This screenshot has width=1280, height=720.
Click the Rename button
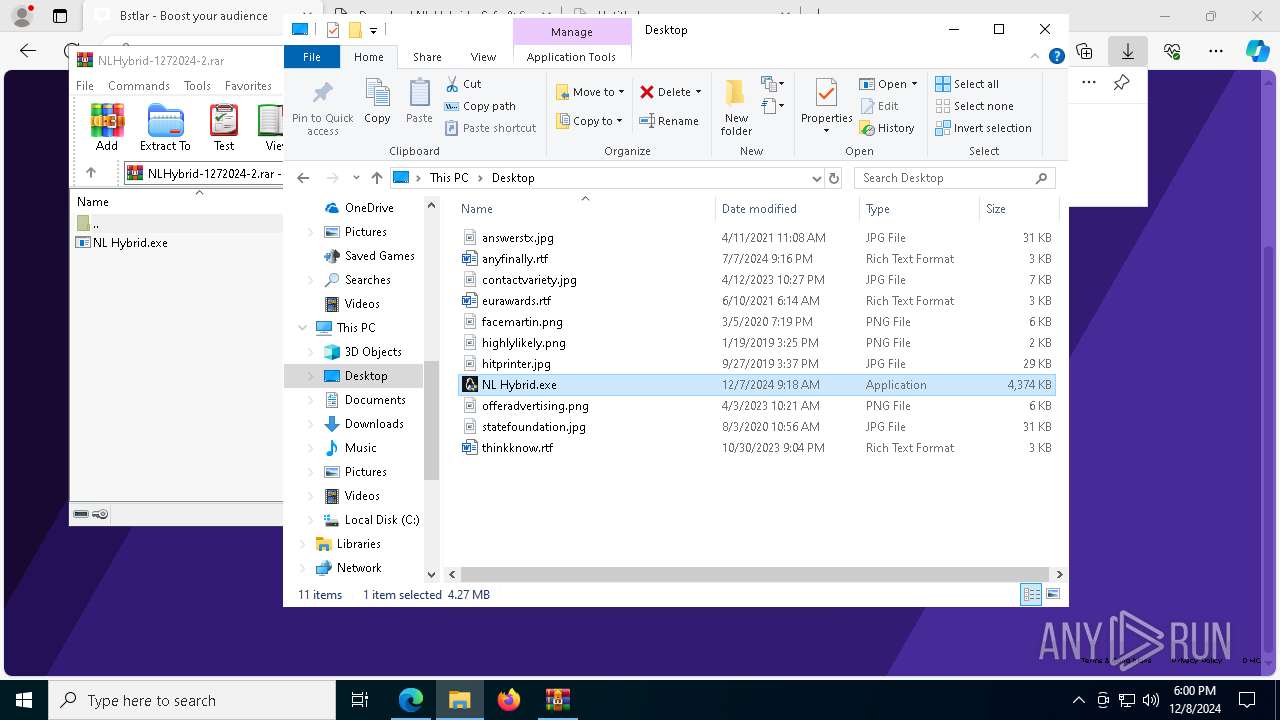tap(669, 121)
